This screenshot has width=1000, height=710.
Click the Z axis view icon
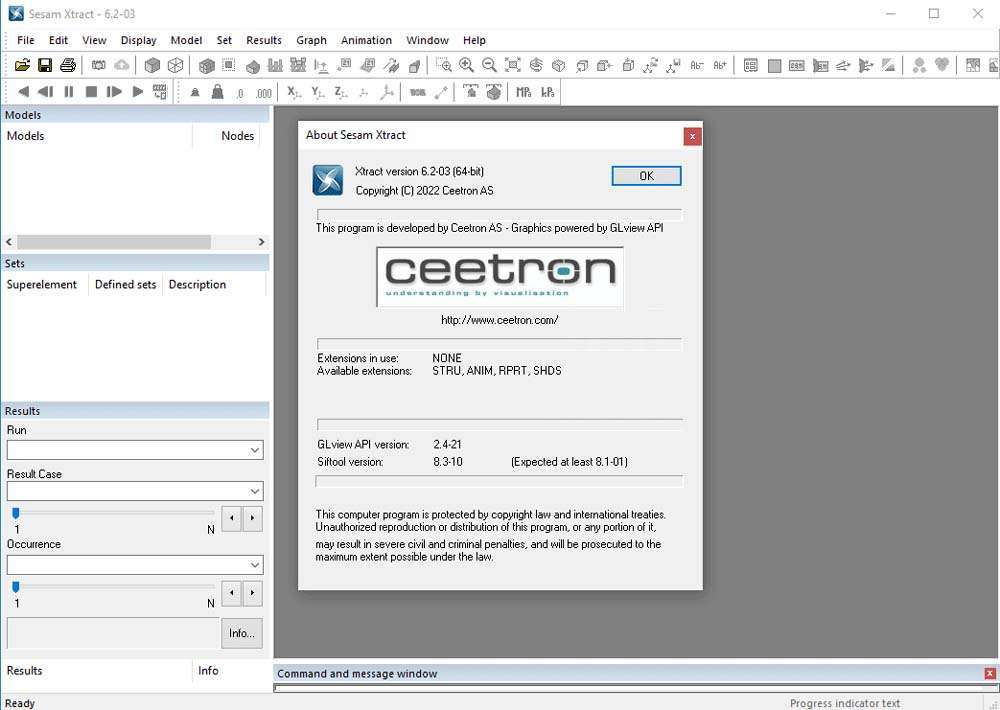click(341, 92)
